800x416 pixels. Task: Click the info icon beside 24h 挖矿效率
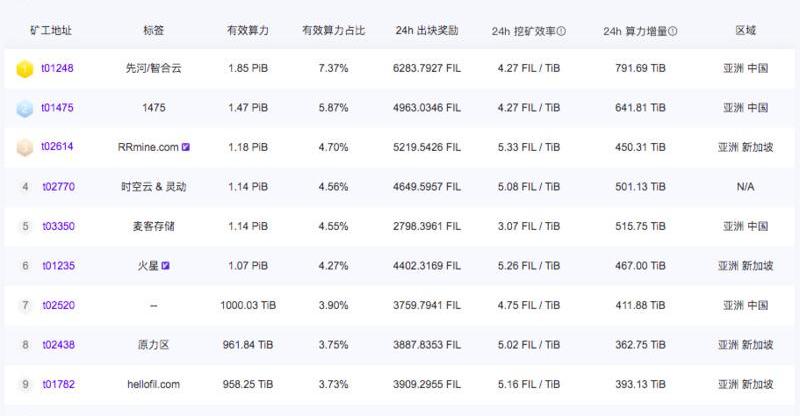[x=561, y=31]
